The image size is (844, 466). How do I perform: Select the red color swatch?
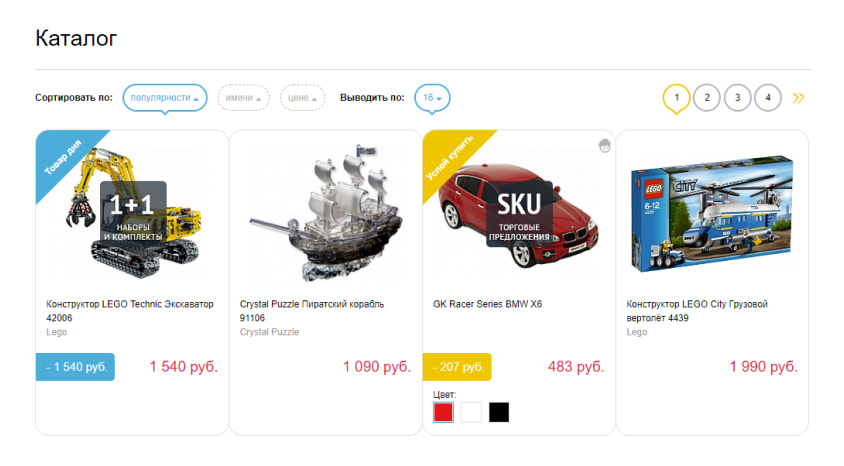444,413
